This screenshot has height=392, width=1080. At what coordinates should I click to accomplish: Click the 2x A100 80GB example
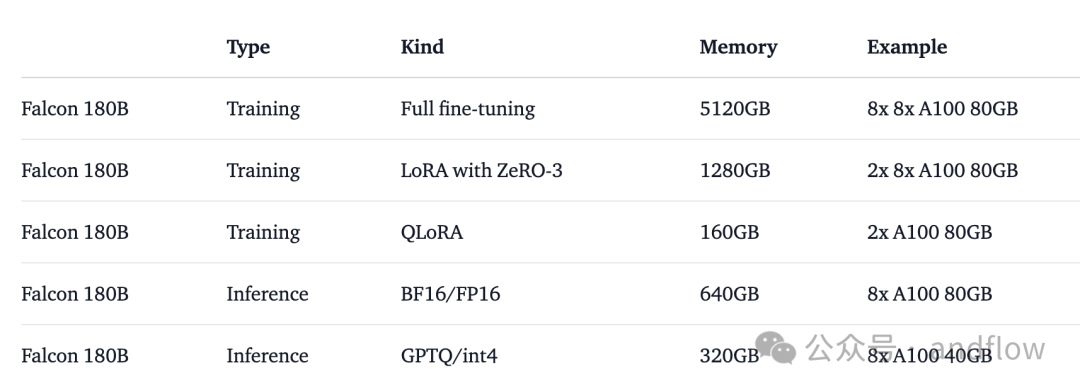coord(929,232)
